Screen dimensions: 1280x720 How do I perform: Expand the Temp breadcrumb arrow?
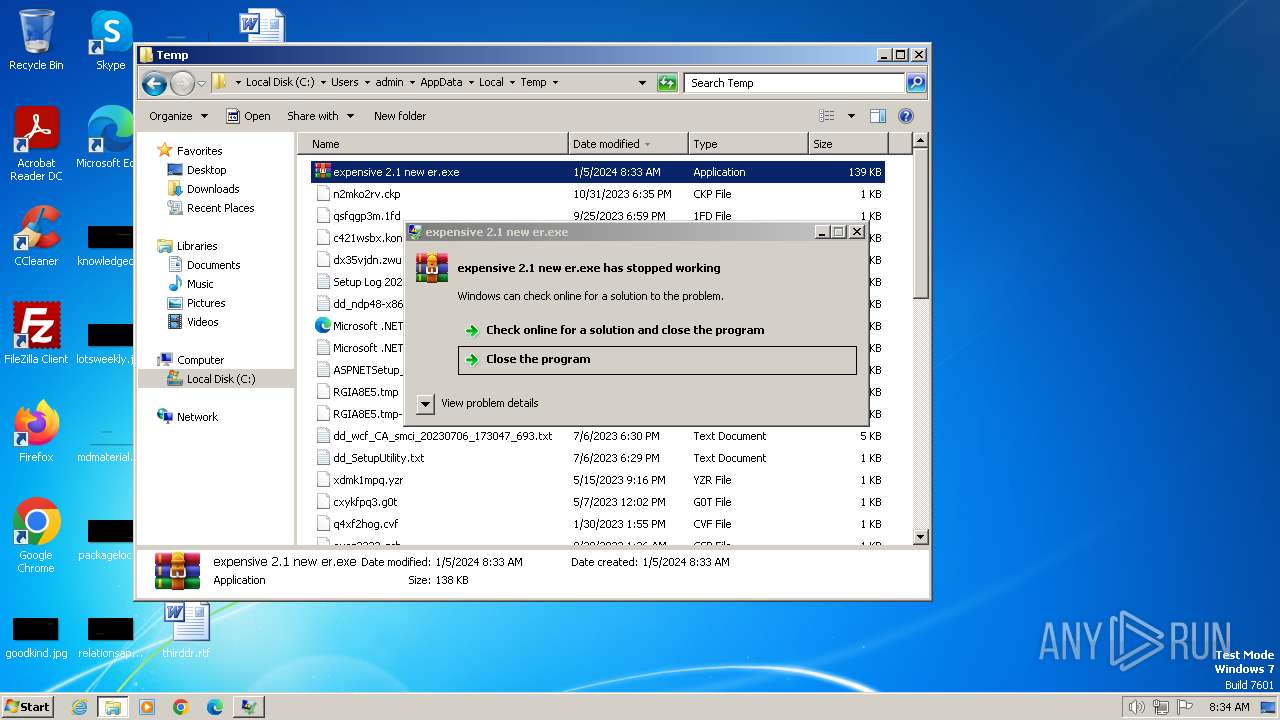pyautogui.click(x=555, y=83)
